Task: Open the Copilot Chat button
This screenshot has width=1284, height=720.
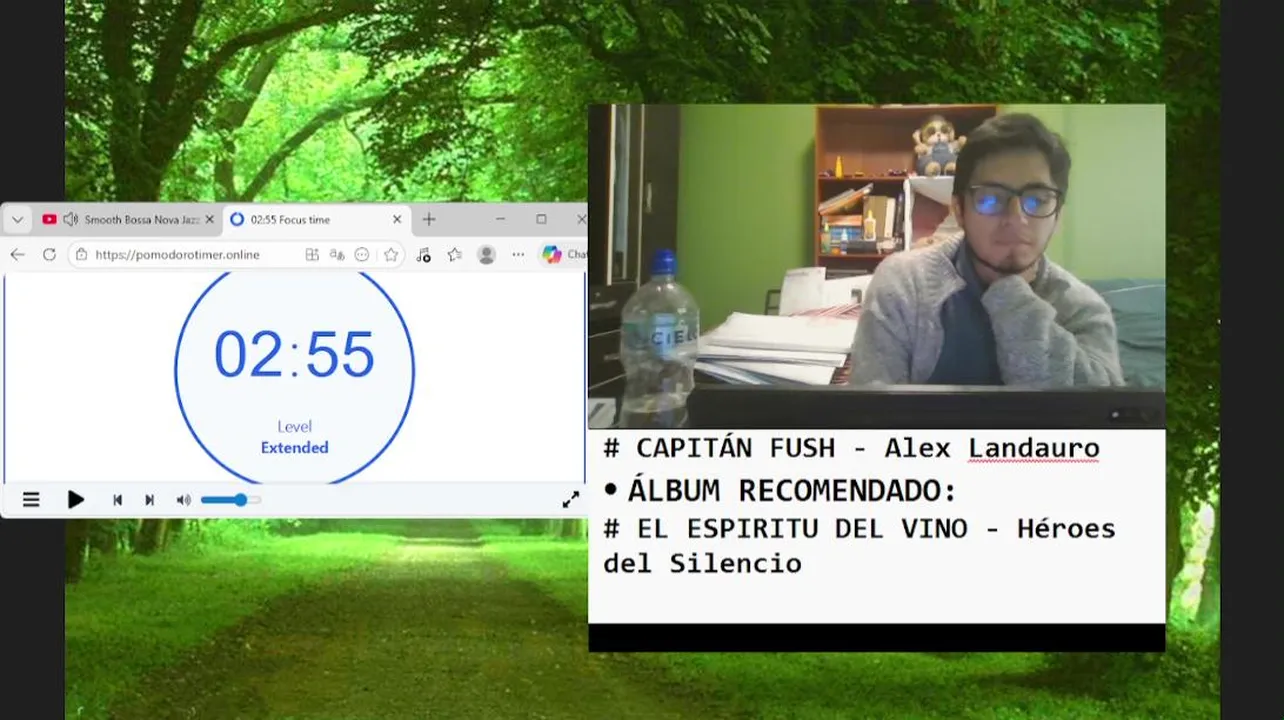Action: point(563,255)
